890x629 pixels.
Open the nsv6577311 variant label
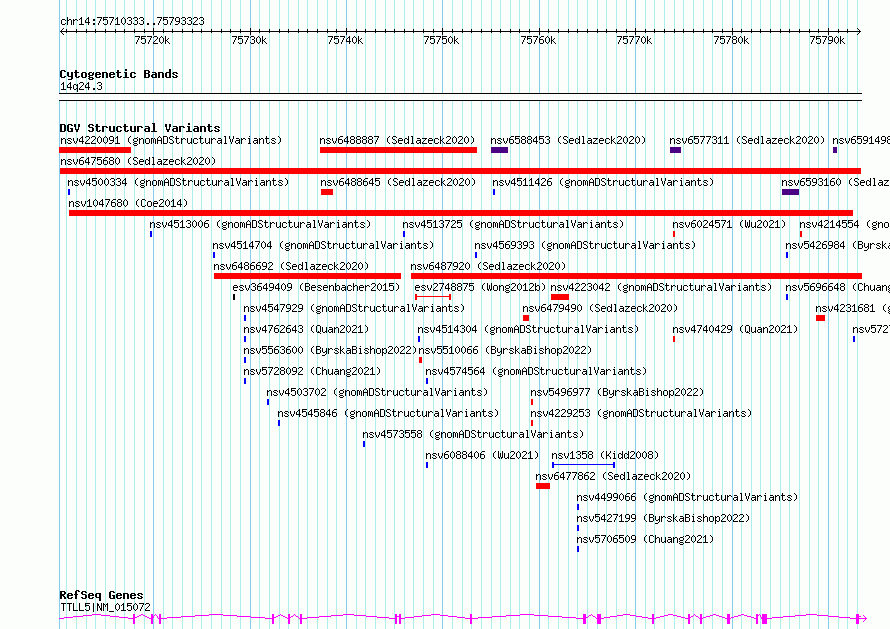tap(747, 140)
